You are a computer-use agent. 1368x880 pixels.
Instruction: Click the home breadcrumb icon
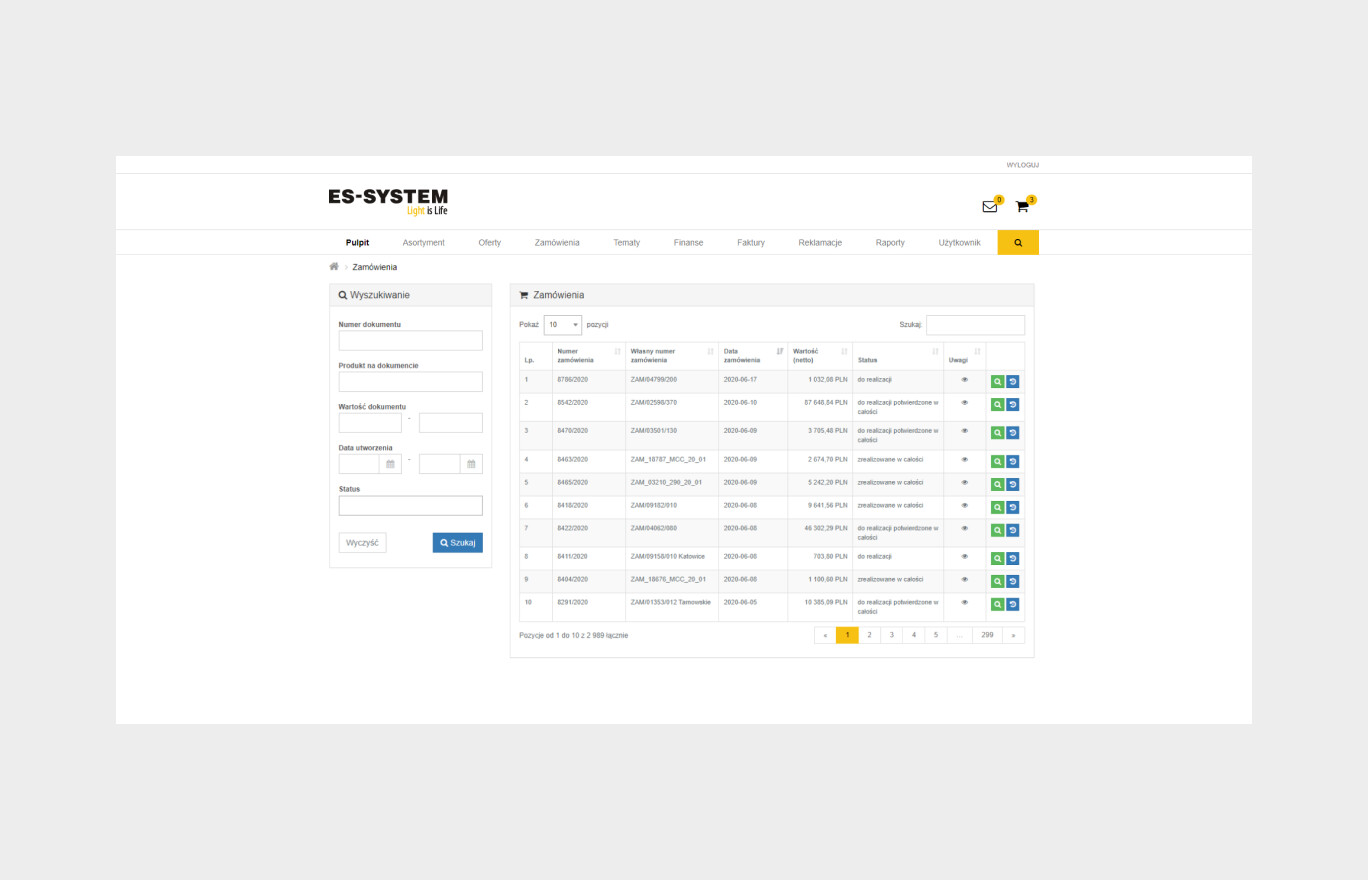coord(334,267)
